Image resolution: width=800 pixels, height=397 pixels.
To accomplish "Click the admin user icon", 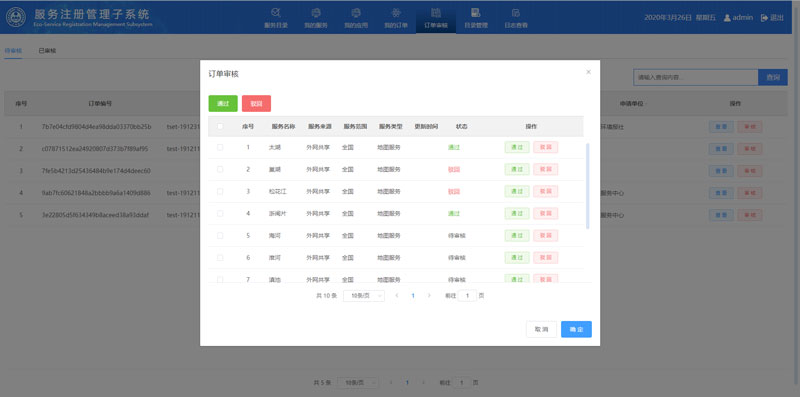I will (728, 17).
